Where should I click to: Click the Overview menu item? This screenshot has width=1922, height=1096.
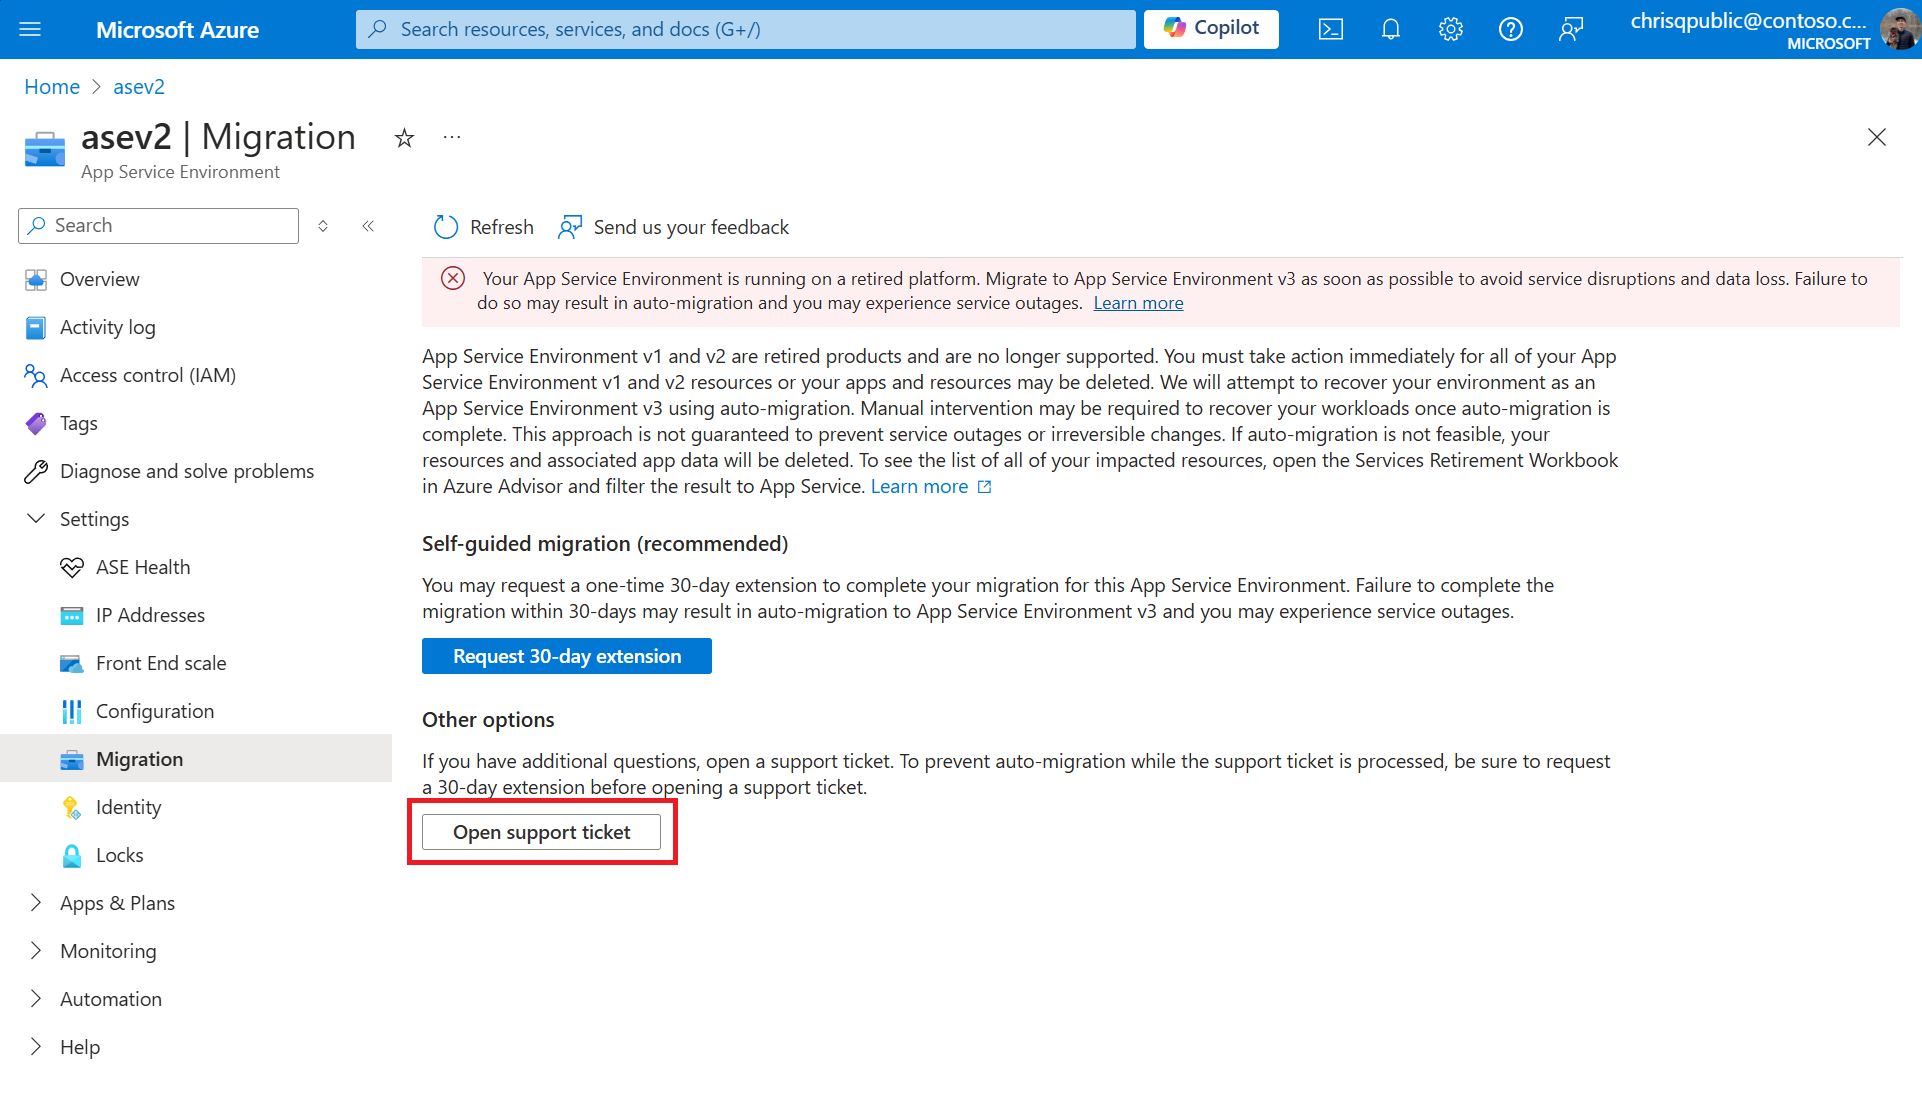tap(100, 279)
